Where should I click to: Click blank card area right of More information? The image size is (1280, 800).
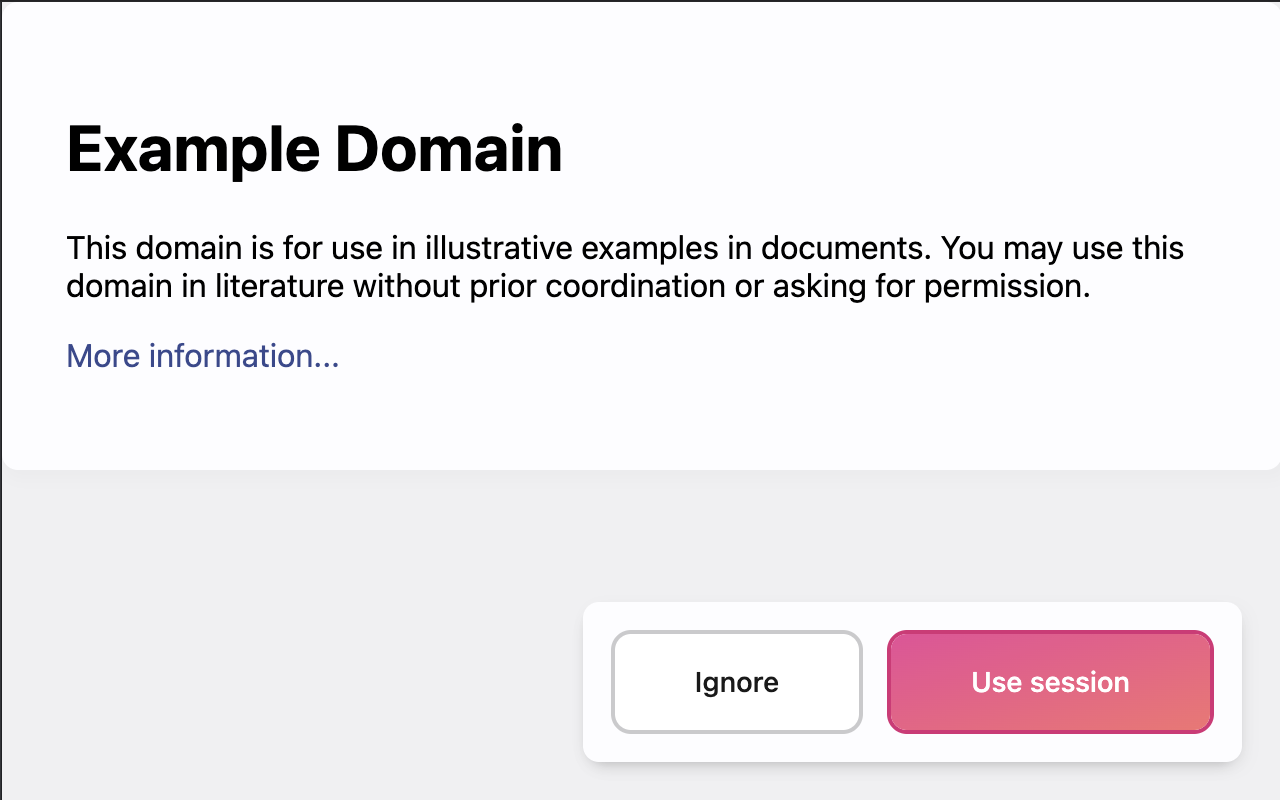pos(750,356)
